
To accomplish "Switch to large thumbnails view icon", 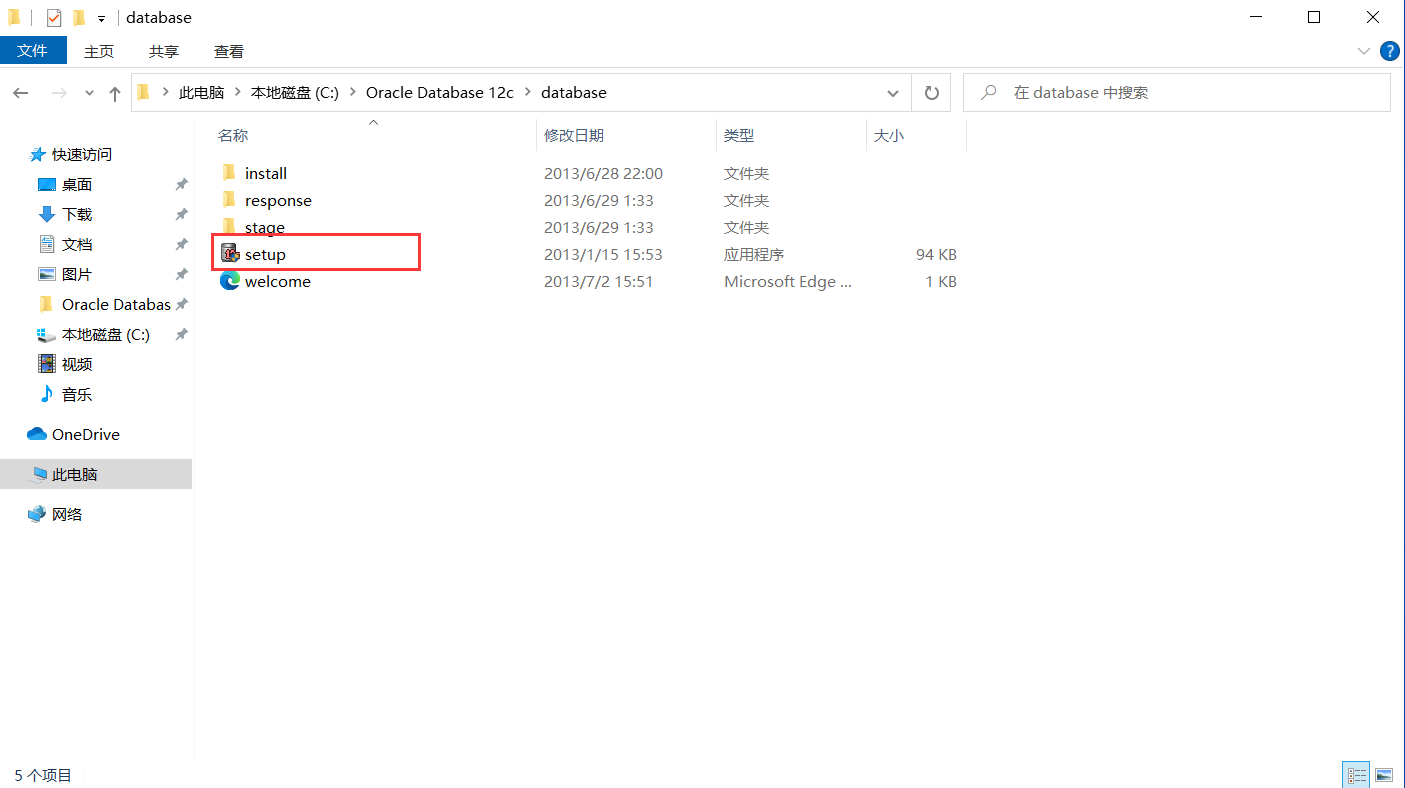I will (1384, 775).
